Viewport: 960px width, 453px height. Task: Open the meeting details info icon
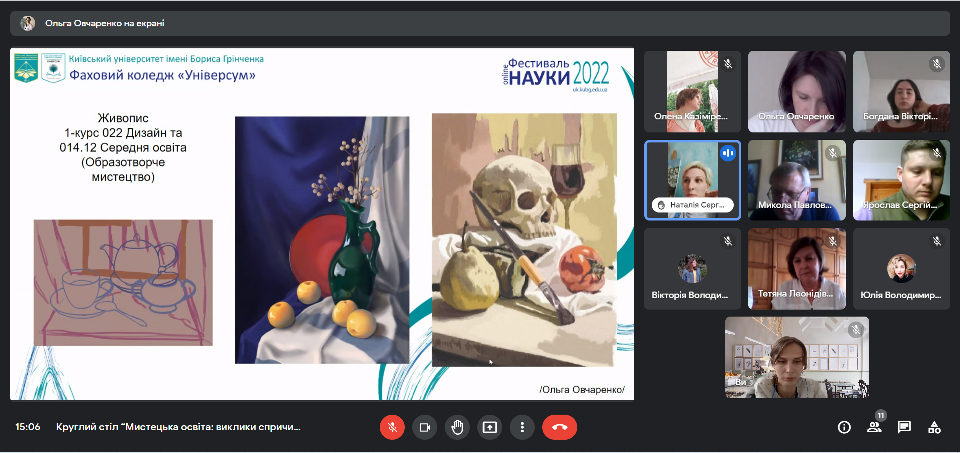[844, 427]
